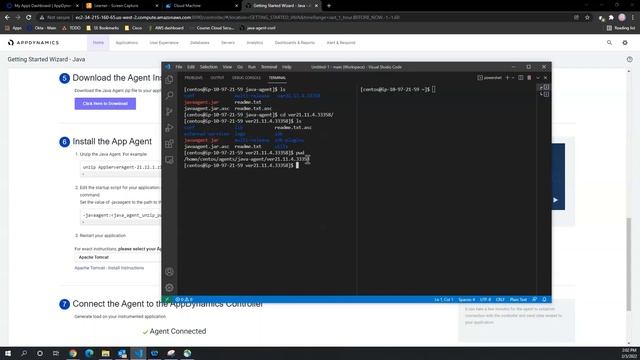Open Databases tab in AppDynamics navigation
Screen dimensions: 640x360
[200, 42]
